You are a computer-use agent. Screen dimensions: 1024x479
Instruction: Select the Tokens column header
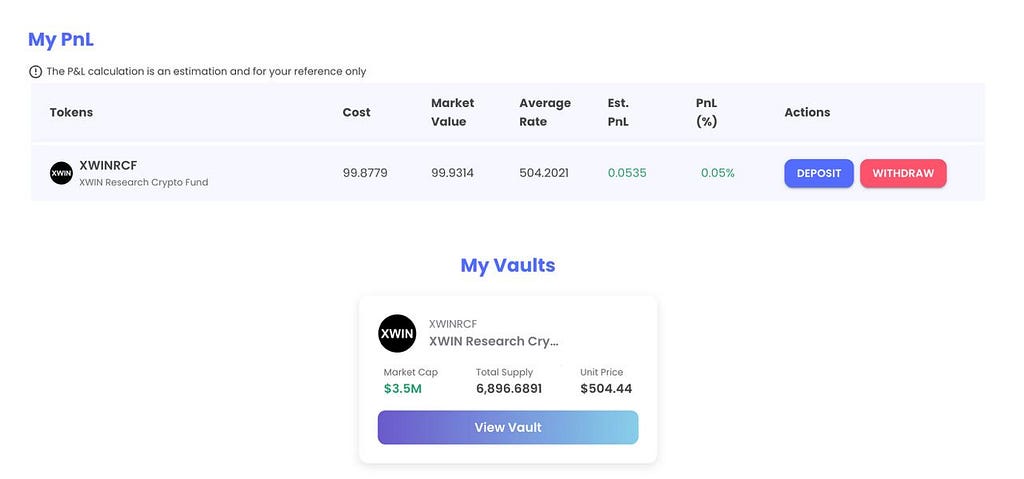pos(71,112)
